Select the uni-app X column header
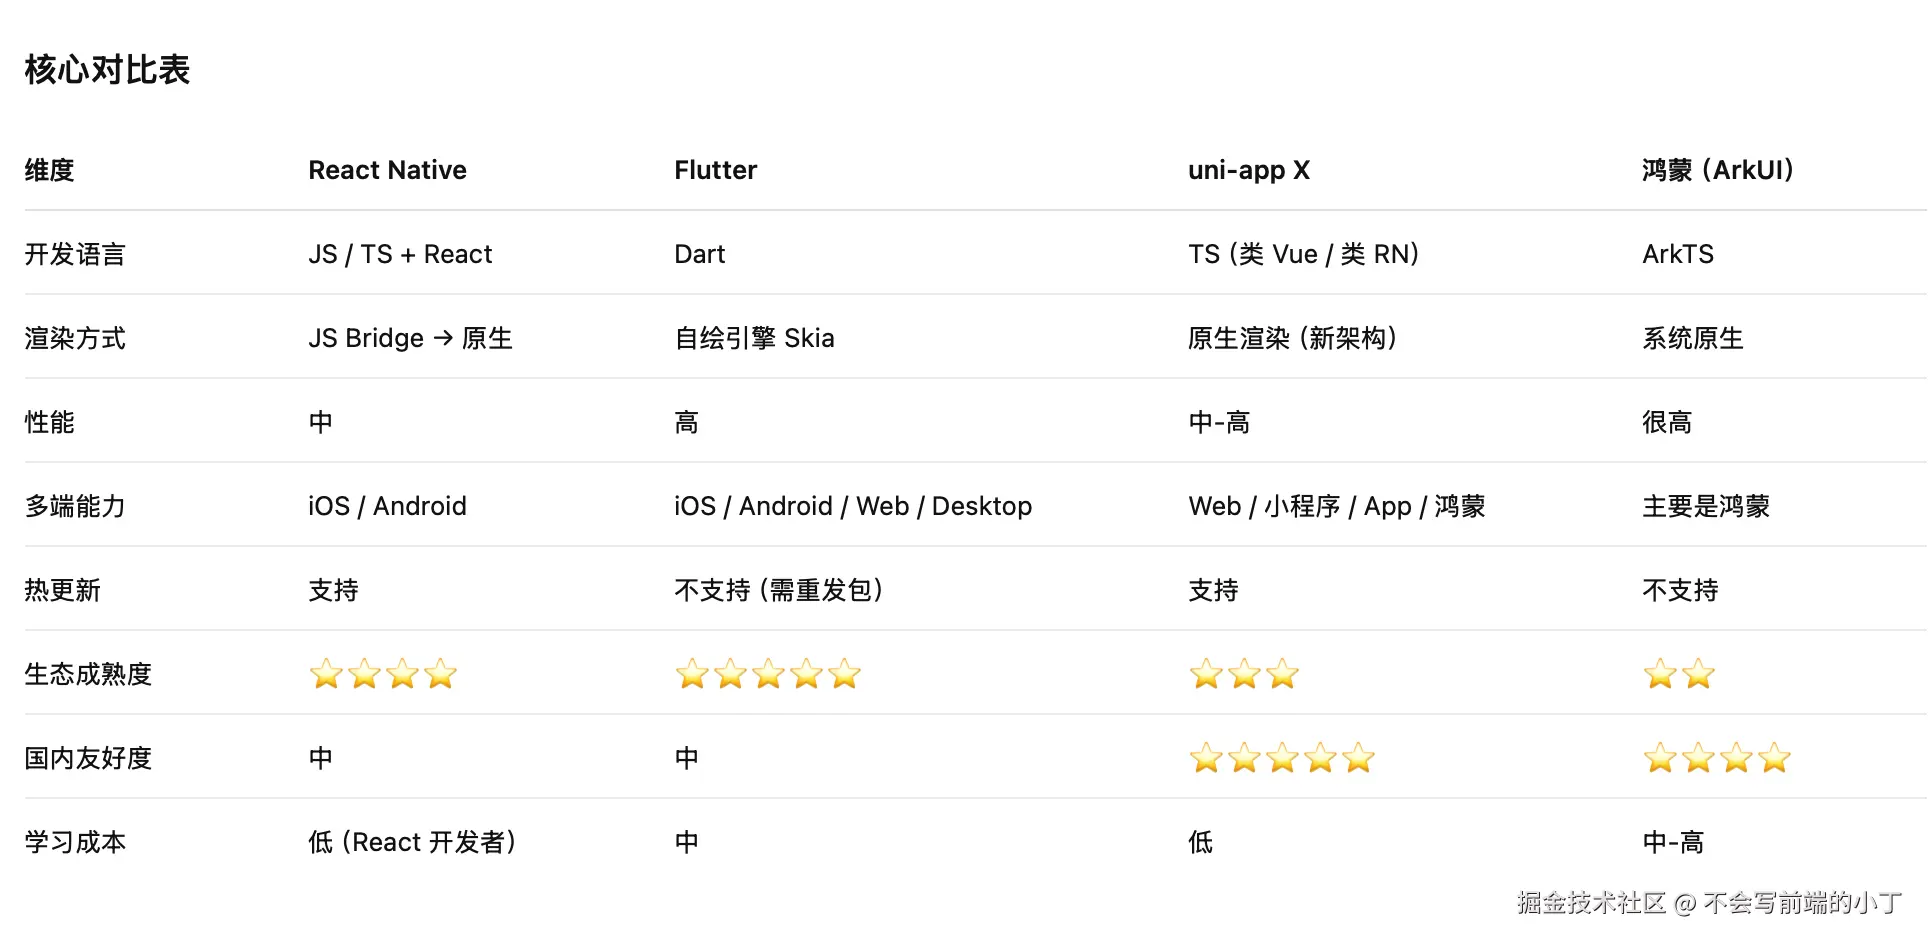 point(1248,170)
